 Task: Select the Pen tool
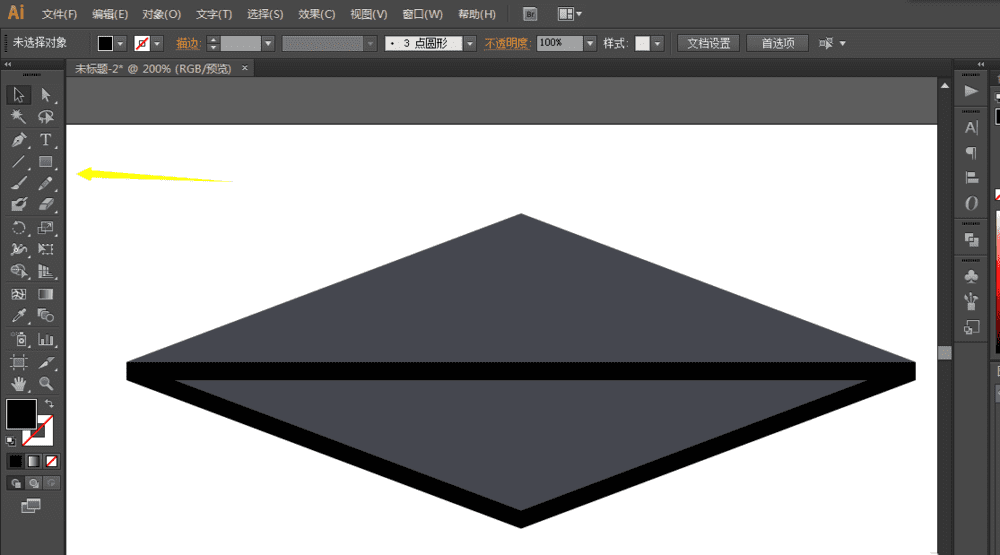pyautogui.click(x=19, y=140)
